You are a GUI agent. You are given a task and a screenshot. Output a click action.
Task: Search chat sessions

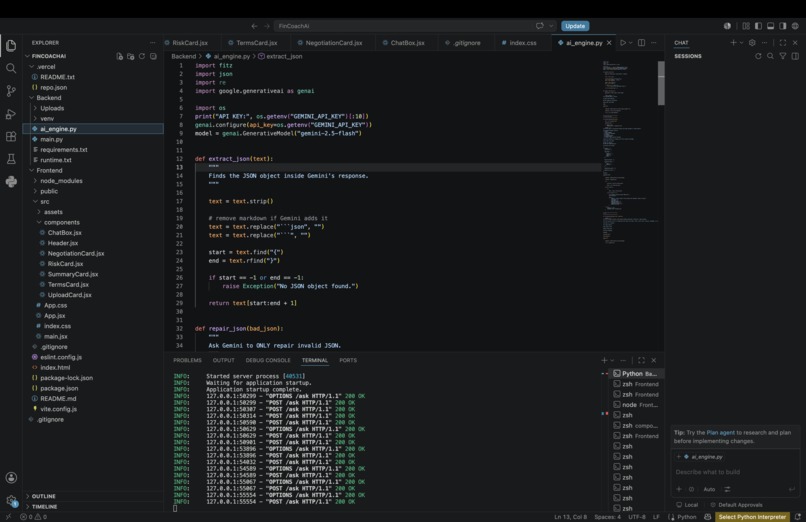pos(770,57)
